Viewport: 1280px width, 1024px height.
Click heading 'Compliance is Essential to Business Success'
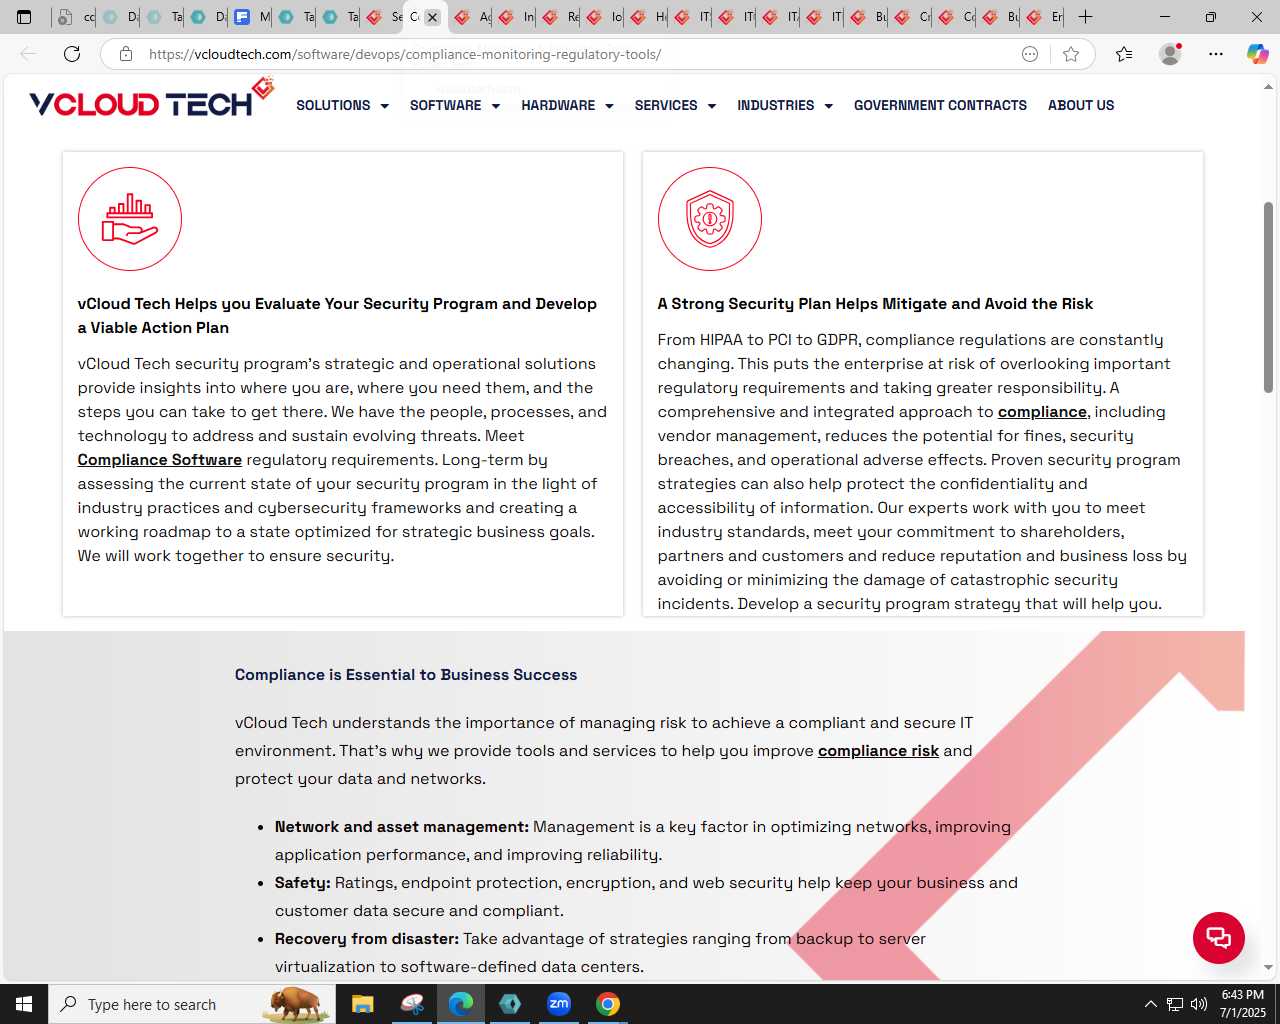[x=406, y=675]
